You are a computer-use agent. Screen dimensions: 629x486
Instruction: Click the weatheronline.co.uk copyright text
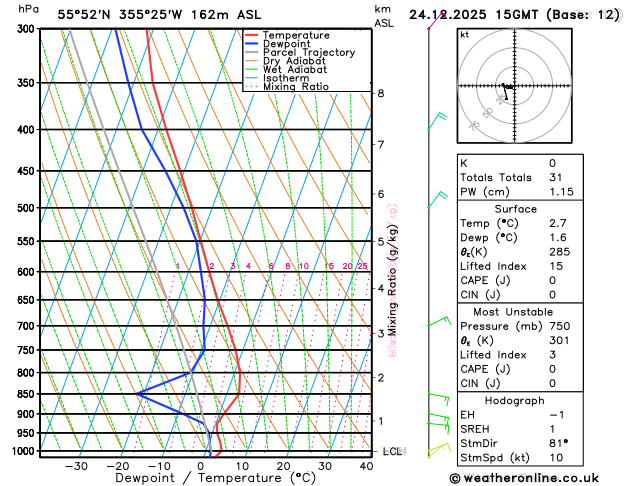[x=524, y=478]
